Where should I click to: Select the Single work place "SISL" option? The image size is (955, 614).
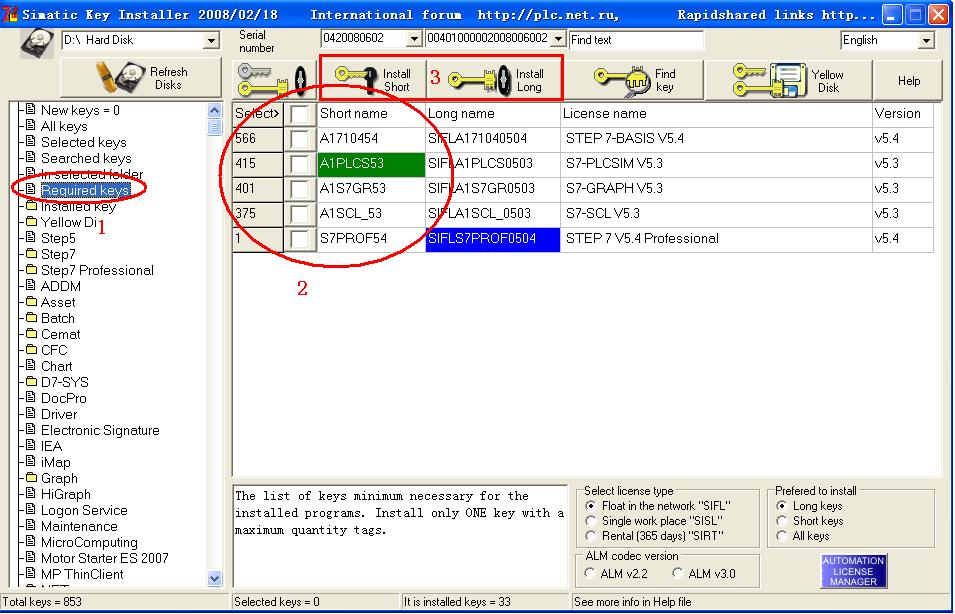pyautogui.click(x=591, y=521)
